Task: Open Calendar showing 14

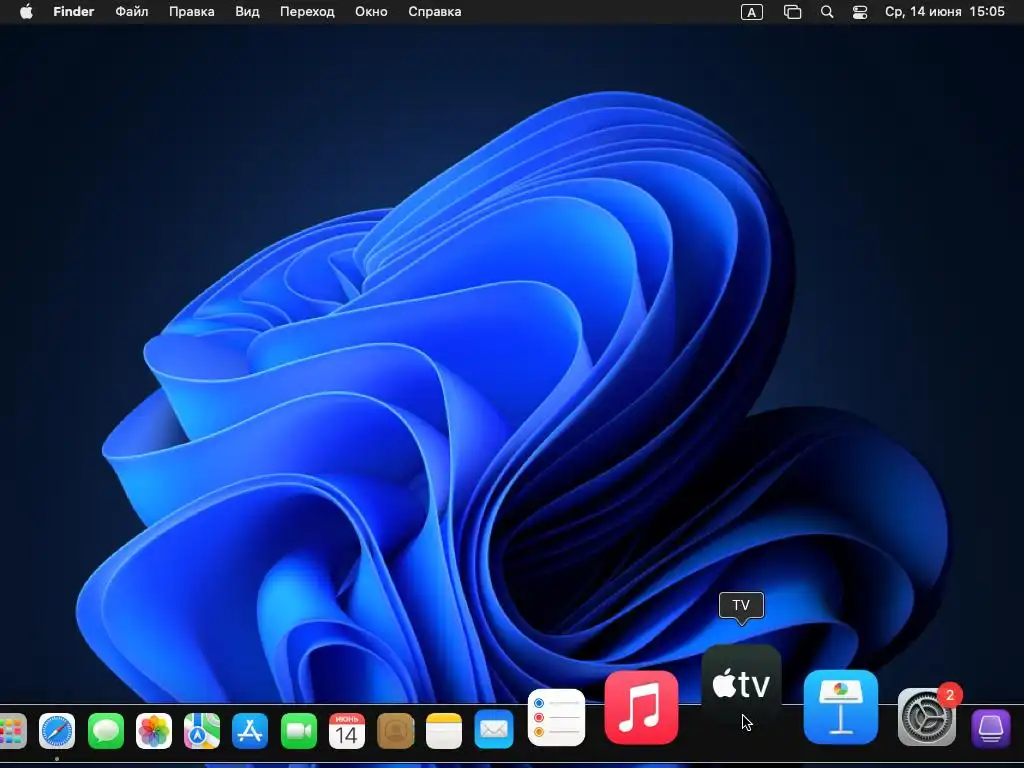Action: click(x=347, y=730)
